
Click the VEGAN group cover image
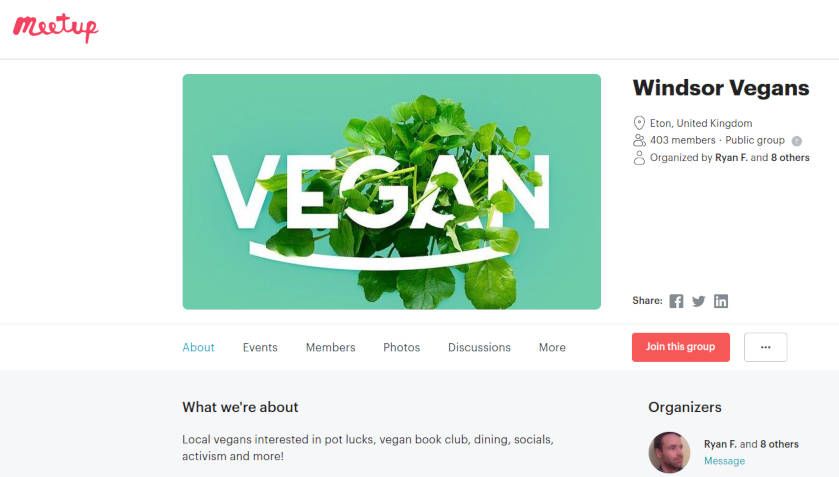click(x=392, y=192)
